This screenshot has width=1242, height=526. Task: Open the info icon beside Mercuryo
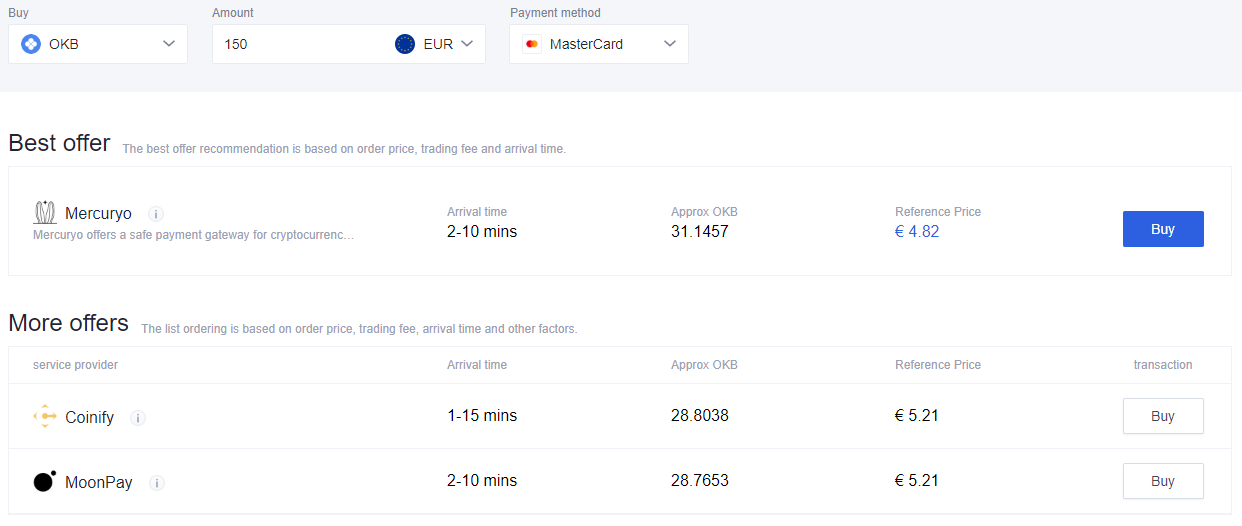(156, 214)
